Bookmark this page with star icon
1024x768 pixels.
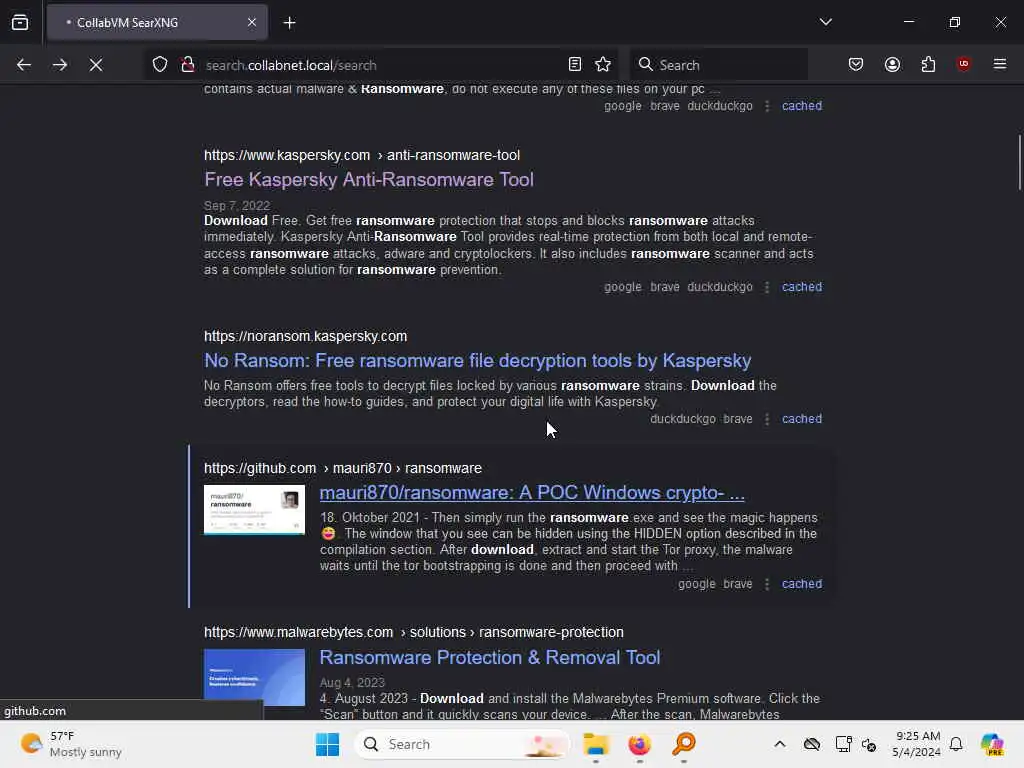click(x=603, y=64)
